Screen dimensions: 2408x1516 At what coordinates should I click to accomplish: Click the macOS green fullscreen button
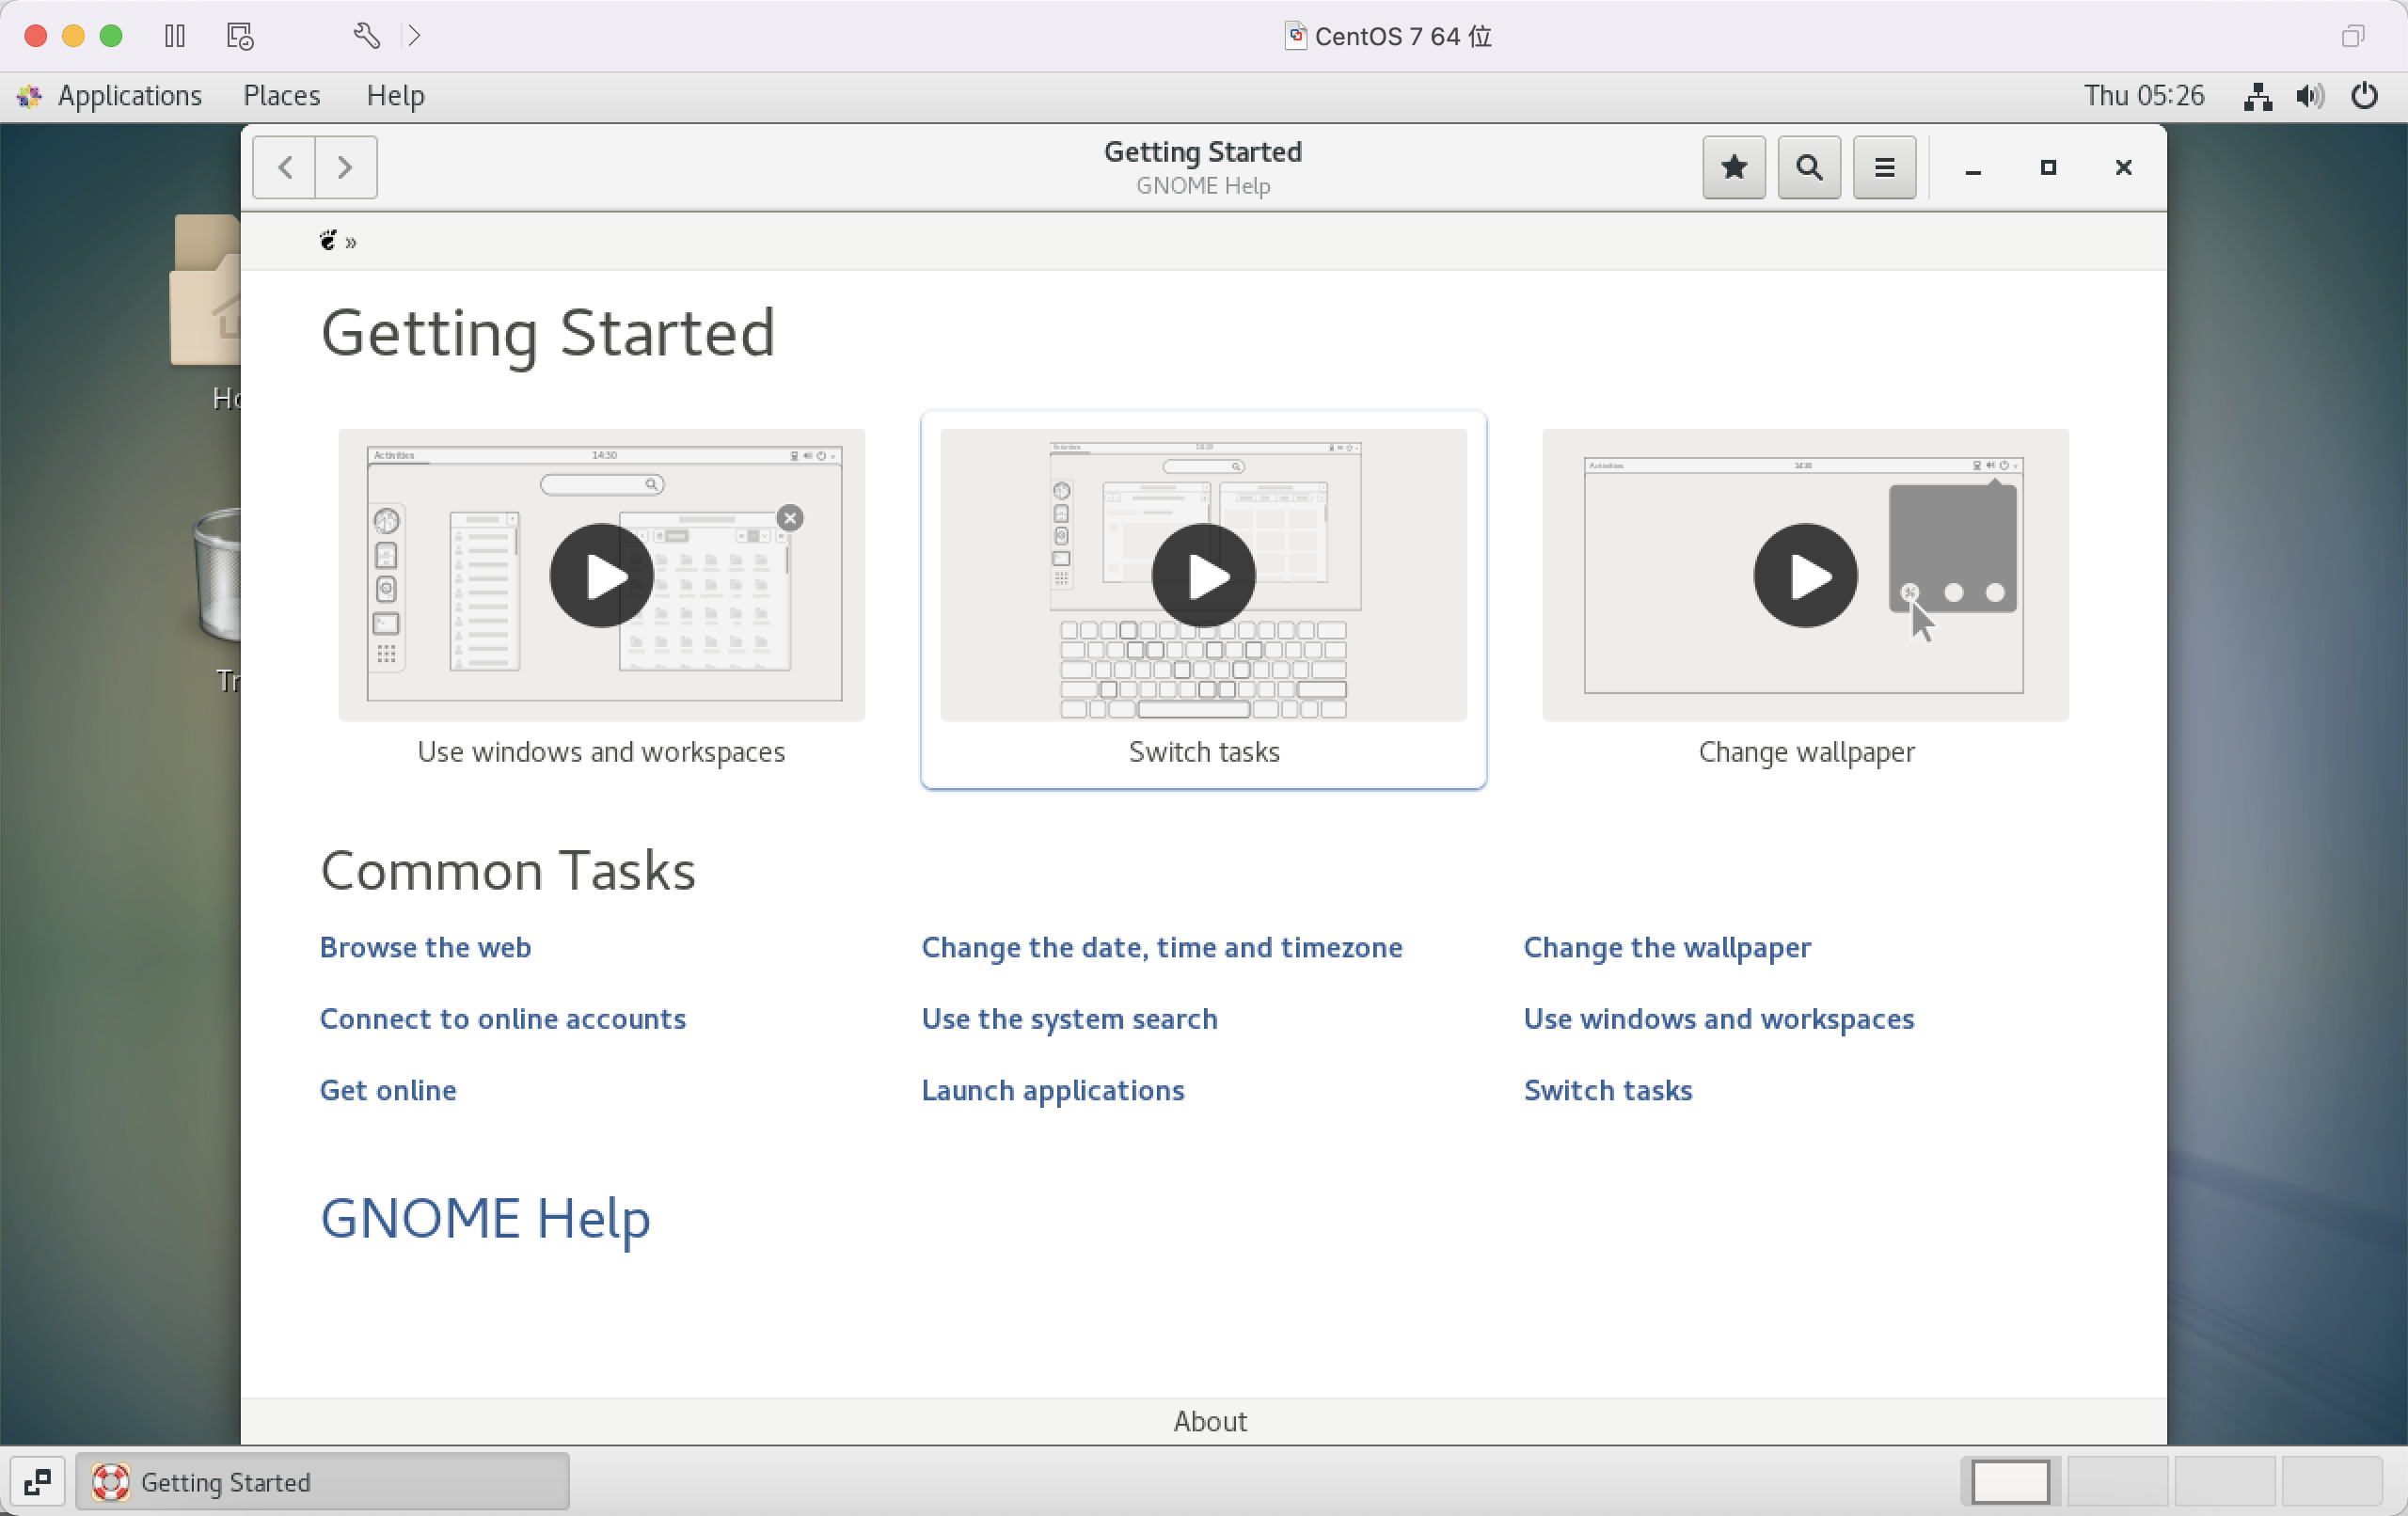(111, 36)
